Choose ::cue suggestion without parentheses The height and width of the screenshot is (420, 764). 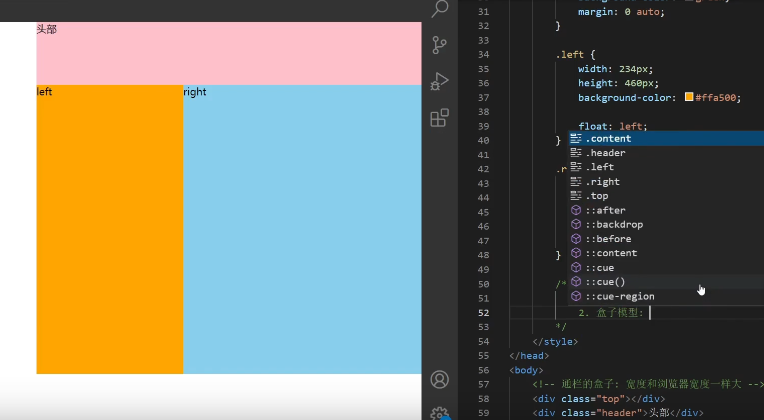coord(667,267)
